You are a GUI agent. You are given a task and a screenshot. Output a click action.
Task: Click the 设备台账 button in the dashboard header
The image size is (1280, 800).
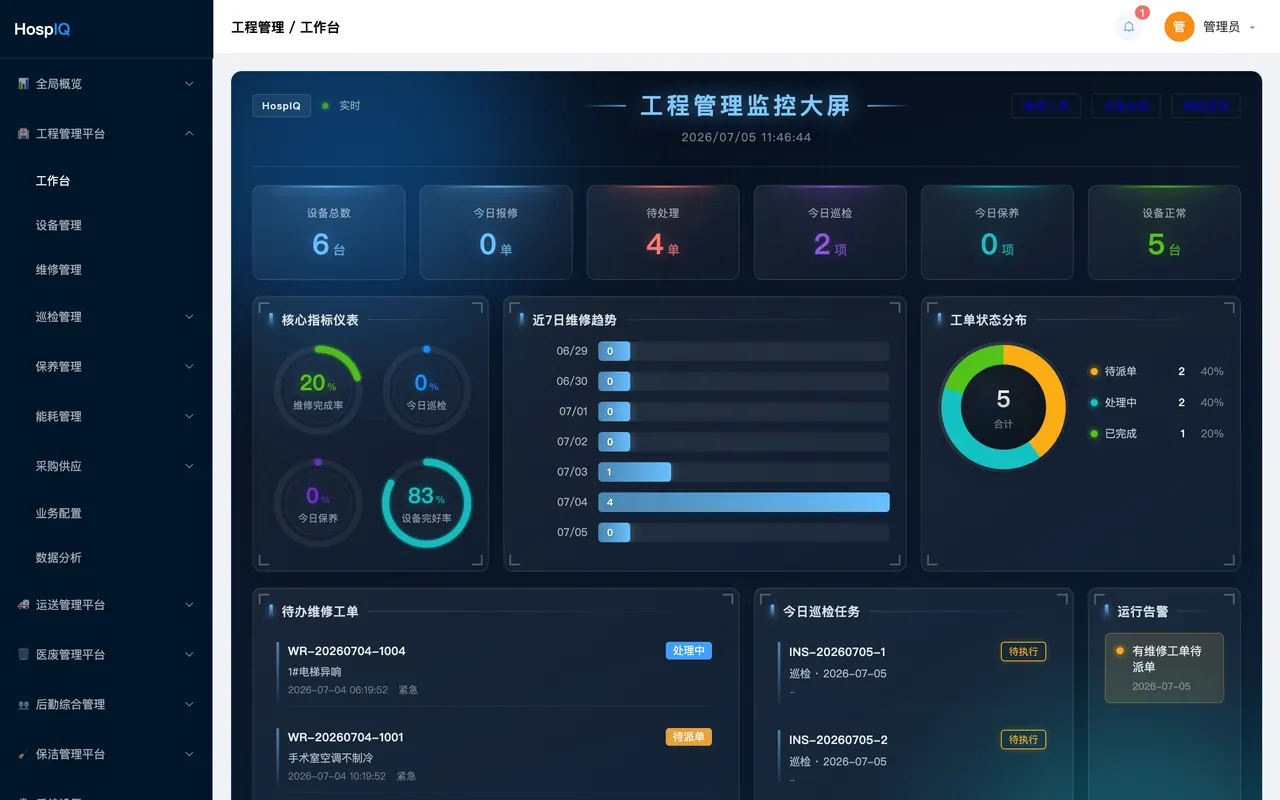click(1126, 106)
